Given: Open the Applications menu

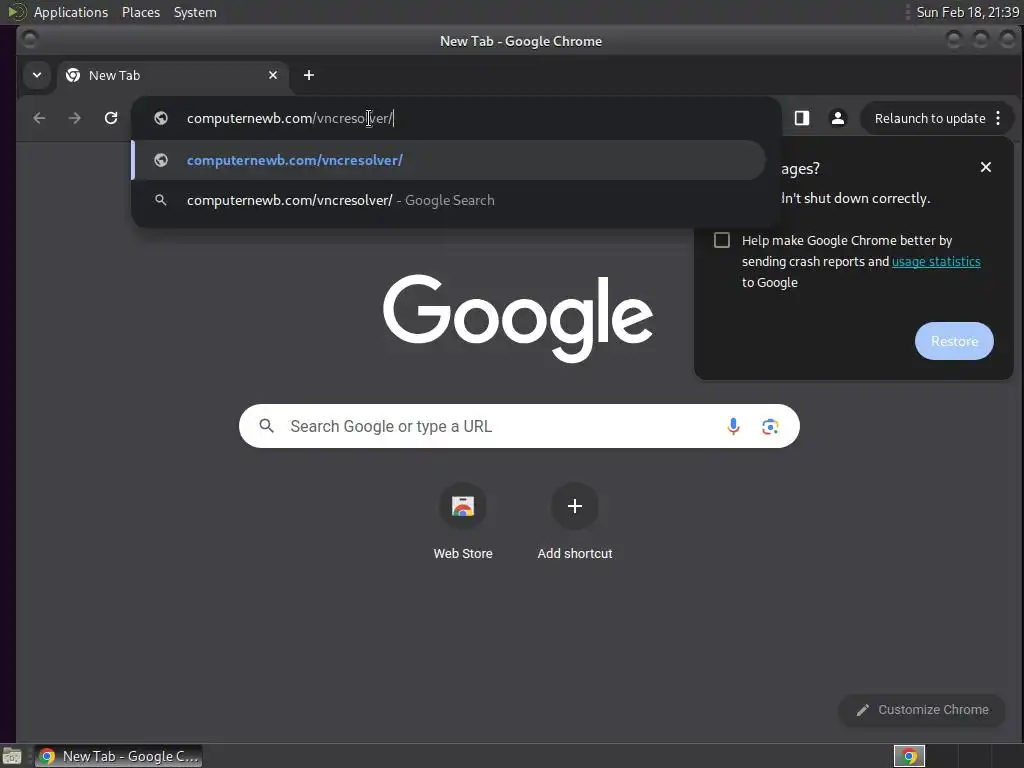Looking at the screenshot, I should [x=71, y=12].
